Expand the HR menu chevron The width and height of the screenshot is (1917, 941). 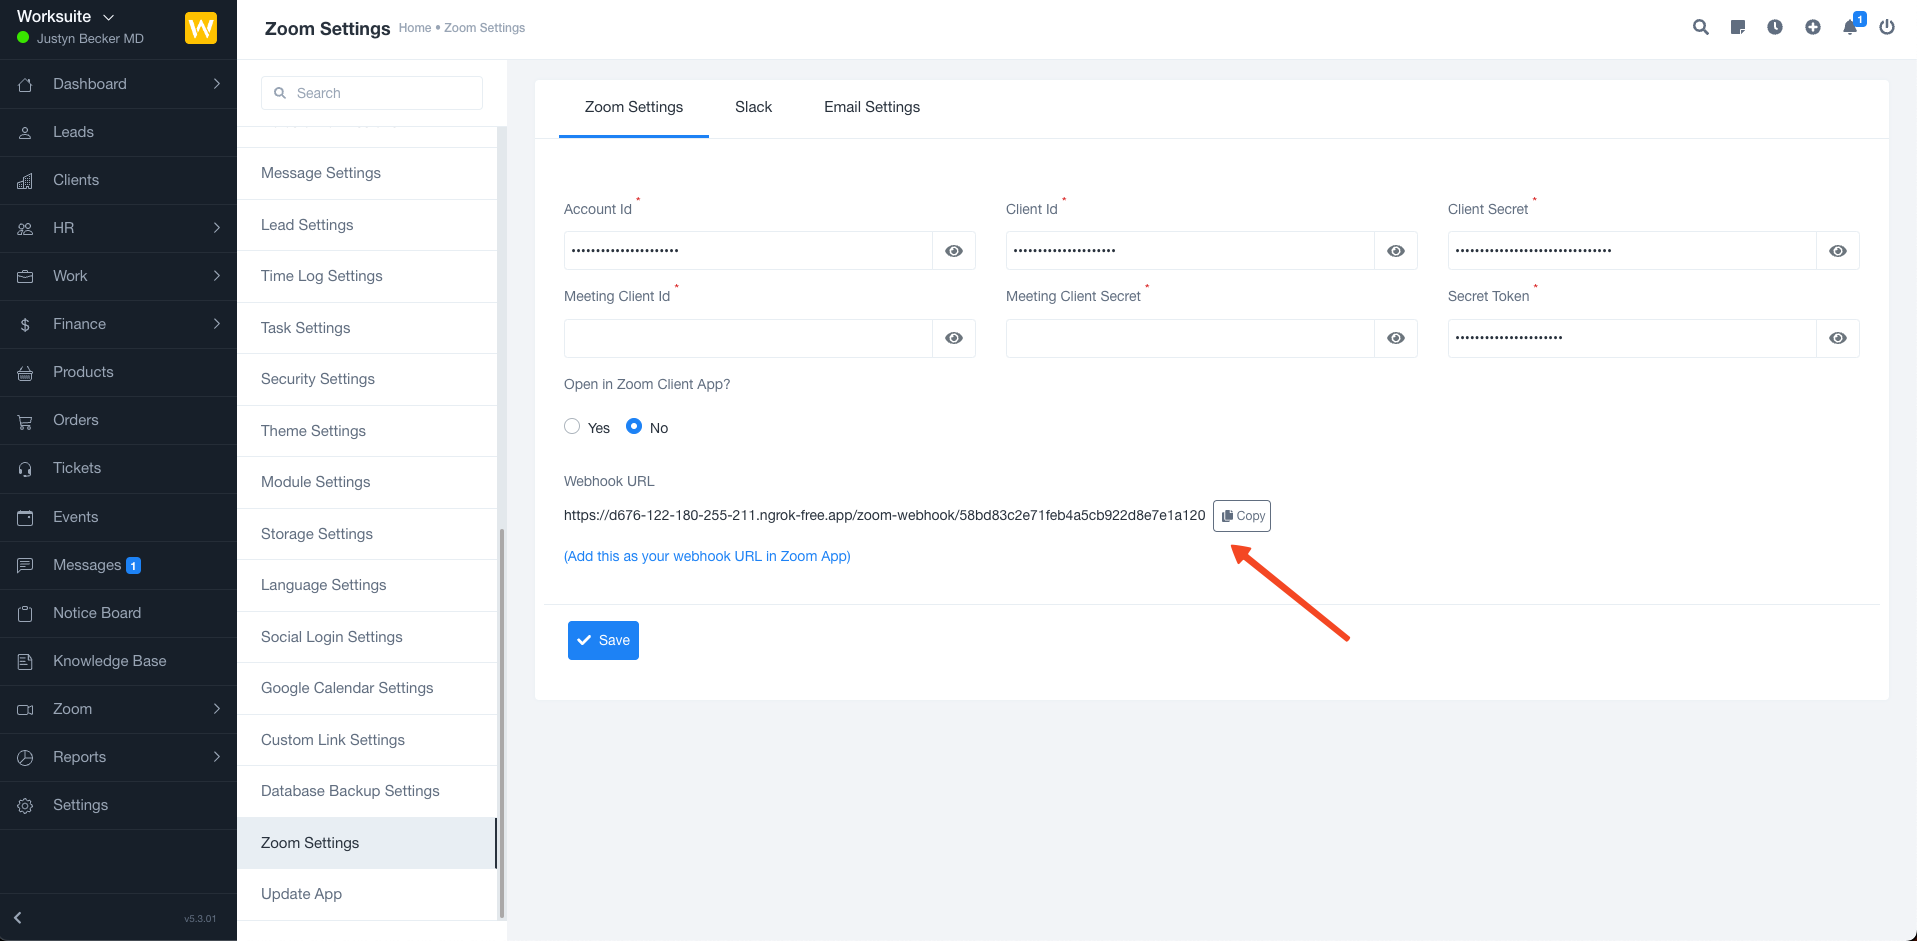click(x=216, y=228)
